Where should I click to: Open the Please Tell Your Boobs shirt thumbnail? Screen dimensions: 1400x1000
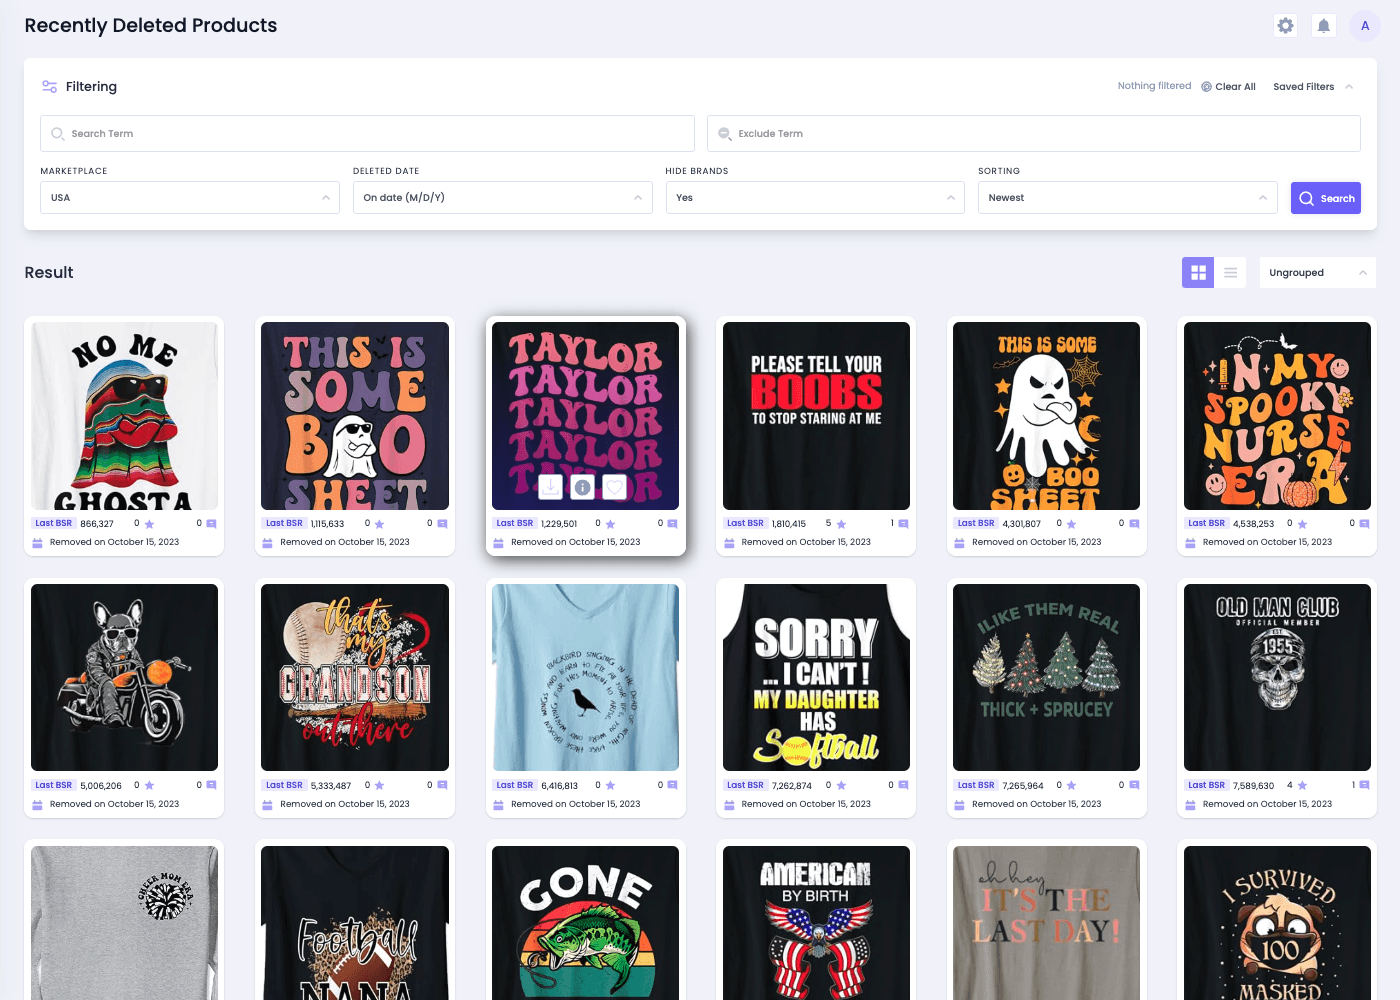(816, 416)
